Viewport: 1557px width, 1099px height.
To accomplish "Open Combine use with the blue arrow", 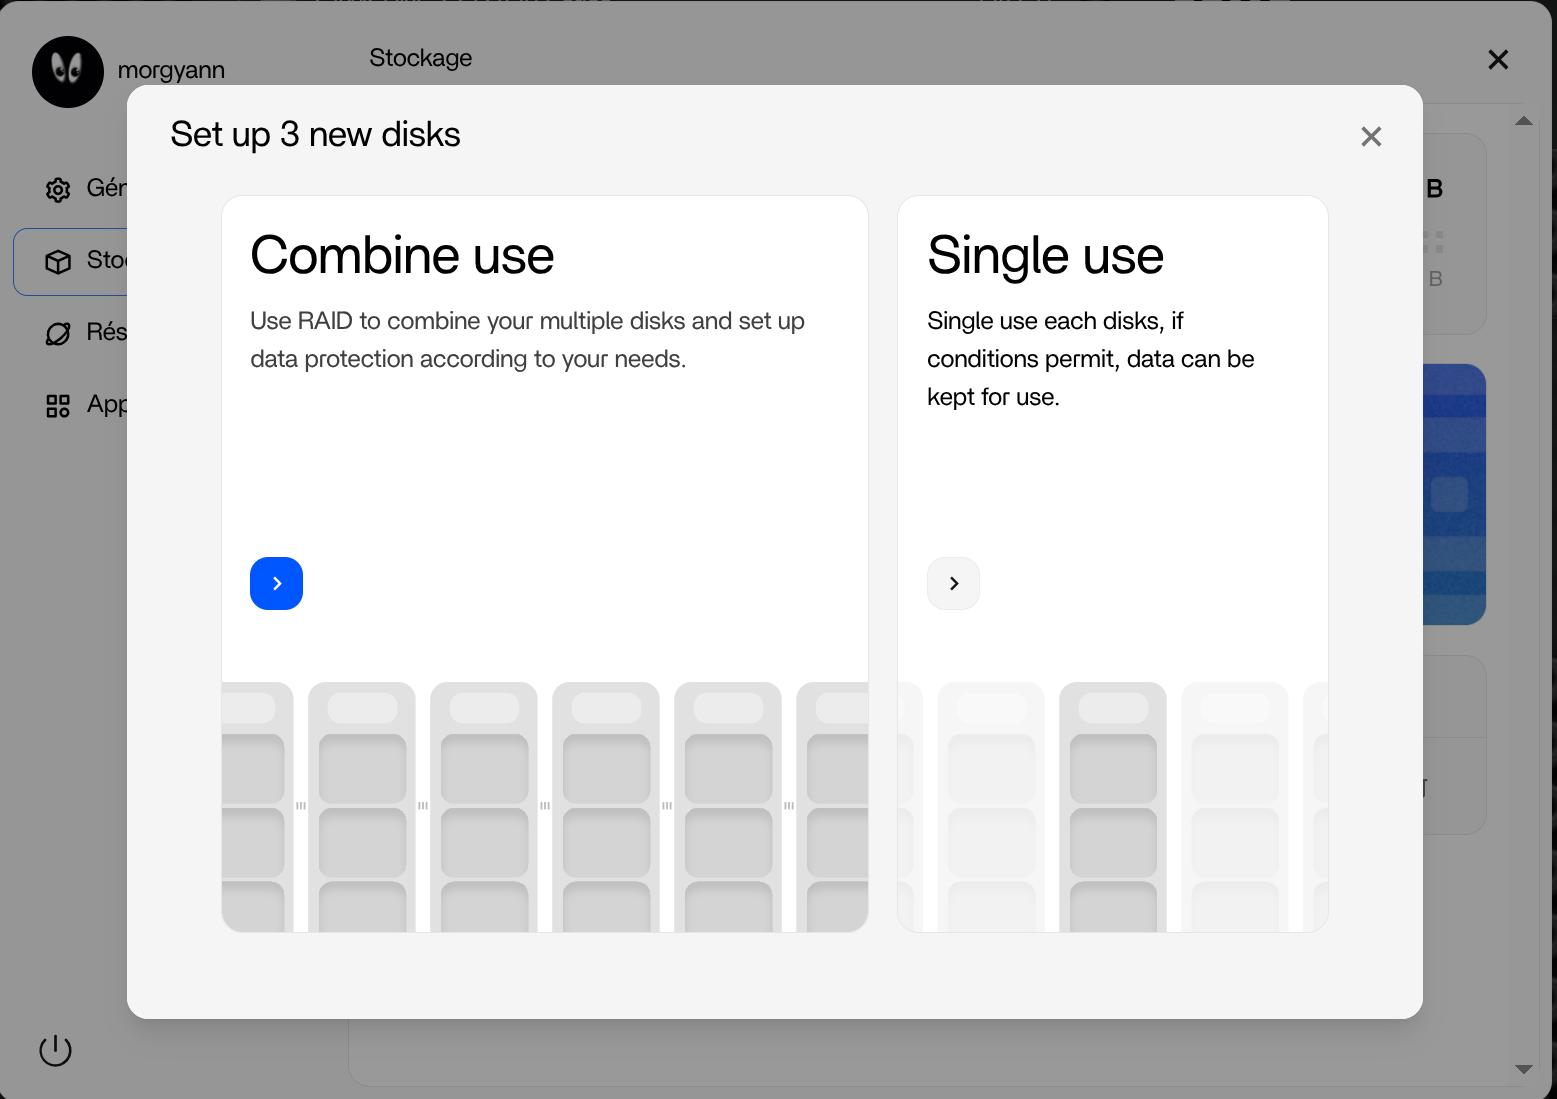I will pos(276,583).
